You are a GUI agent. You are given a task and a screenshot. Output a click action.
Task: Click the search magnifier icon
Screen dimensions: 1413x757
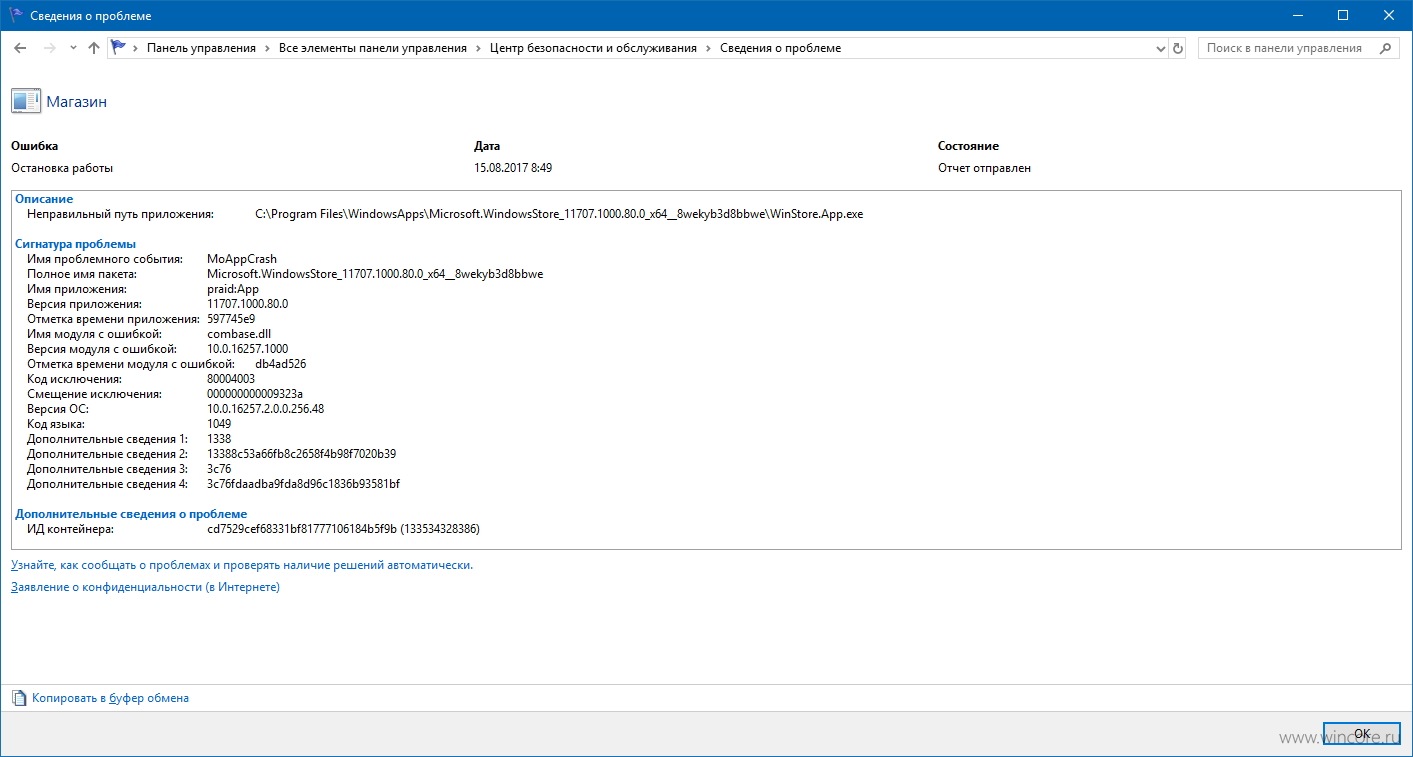coord(1386,48)
